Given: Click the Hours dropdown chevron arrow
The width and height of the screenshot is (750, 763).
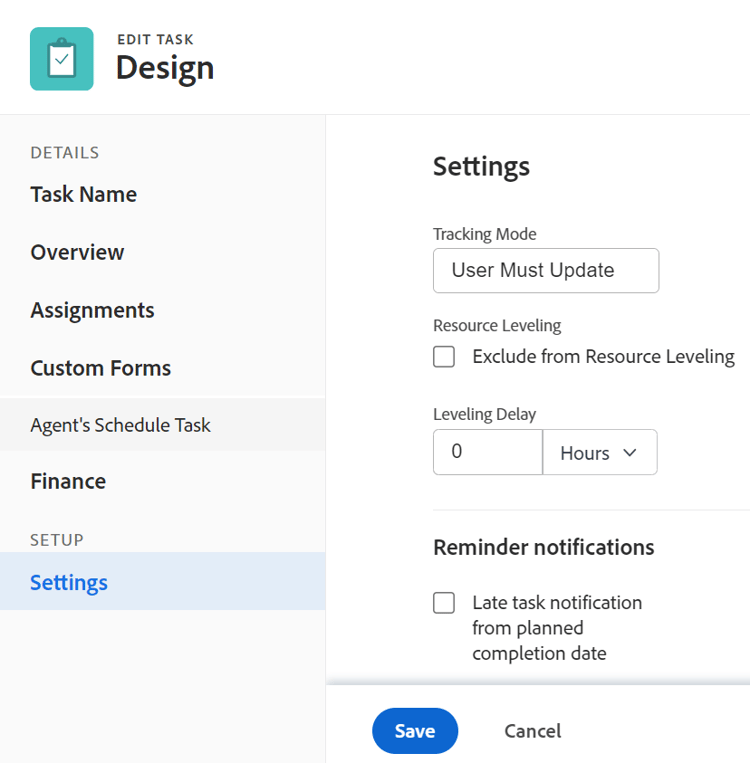Looking at the screenshot, I should point(630,453).
